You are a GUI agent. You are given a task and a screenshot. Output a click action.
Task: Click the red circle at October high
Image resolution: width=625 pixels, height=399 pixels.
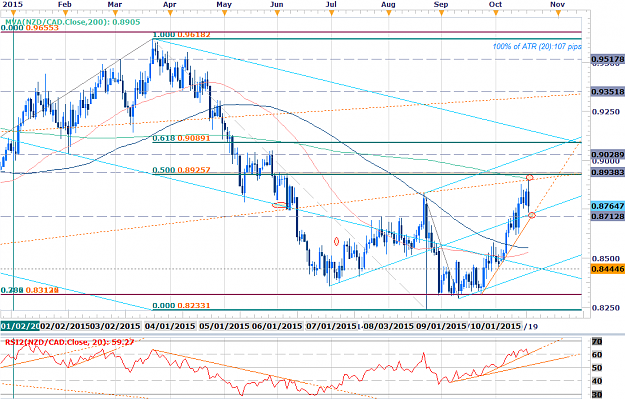[529, 177]
